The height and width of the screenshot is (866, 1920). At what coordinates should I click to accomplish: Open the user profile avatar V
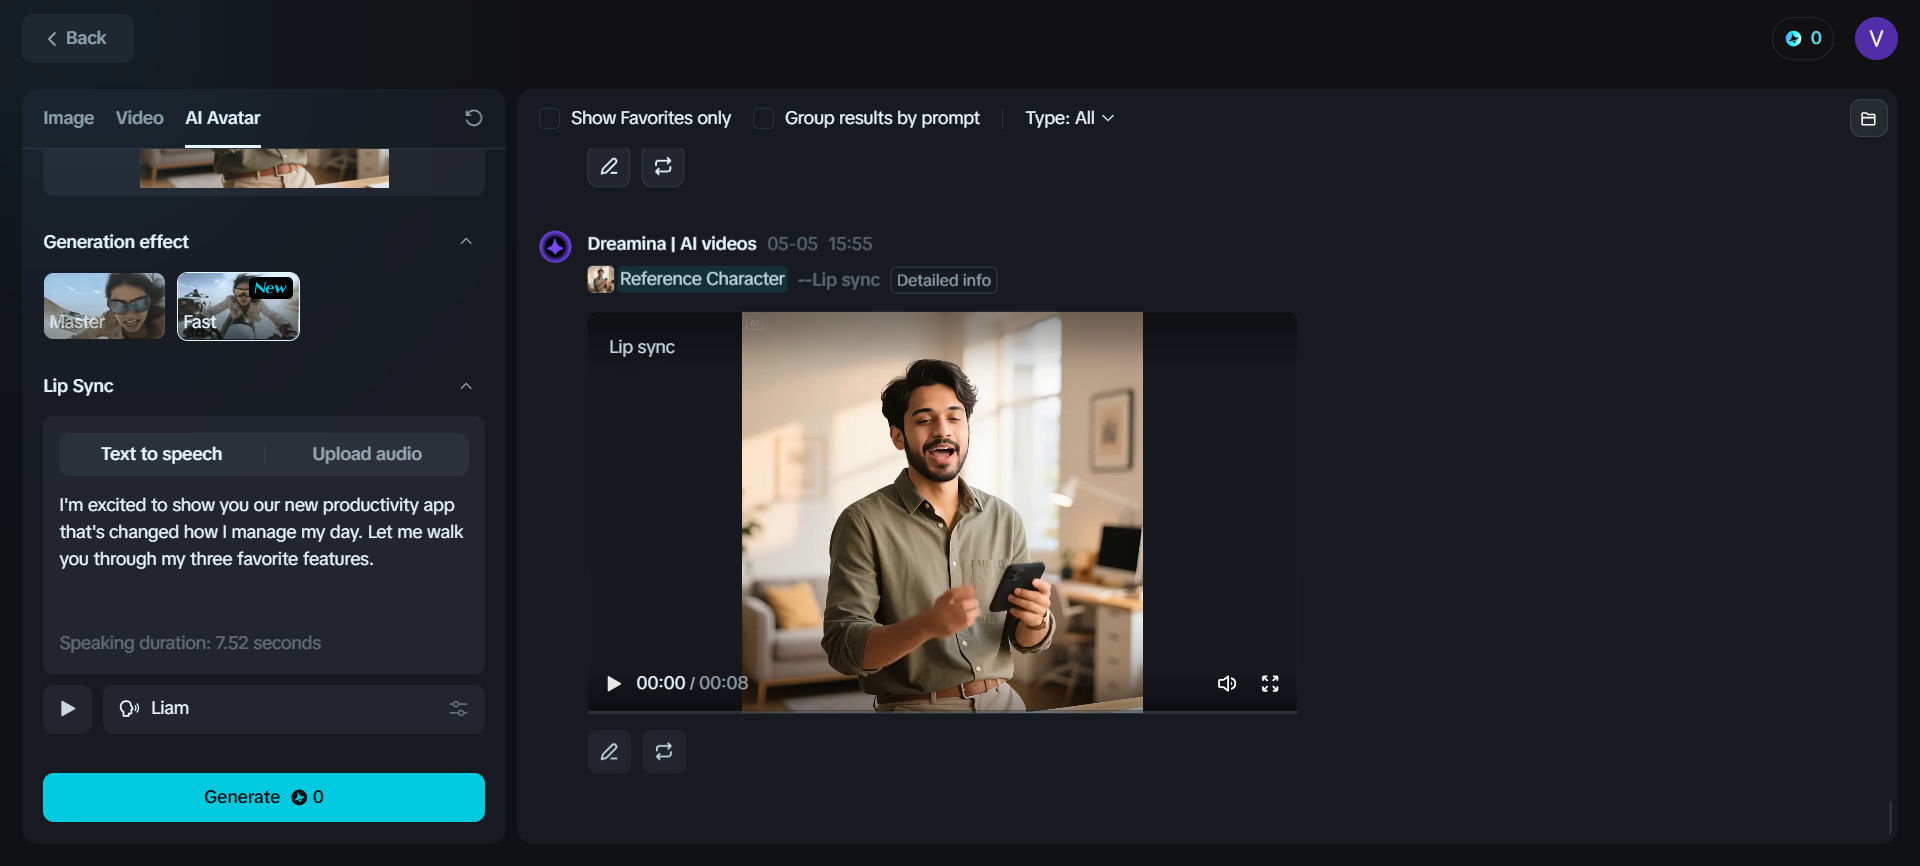1876,39
